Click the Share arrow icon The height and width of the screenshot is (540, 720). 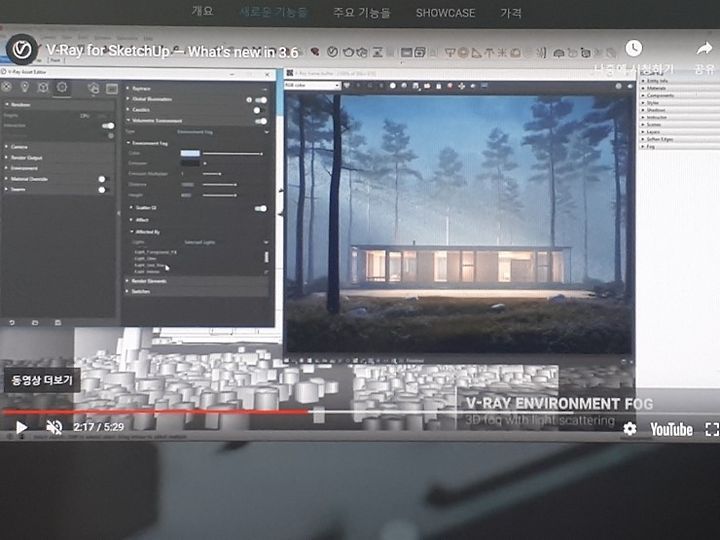704,48
